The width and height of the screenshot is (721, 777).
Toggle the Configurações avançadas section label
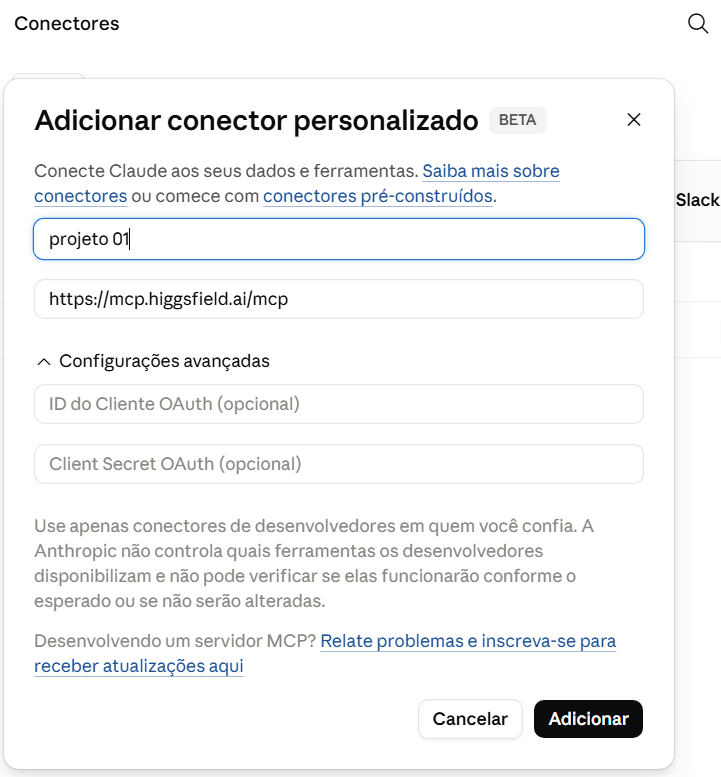[164, 361]
